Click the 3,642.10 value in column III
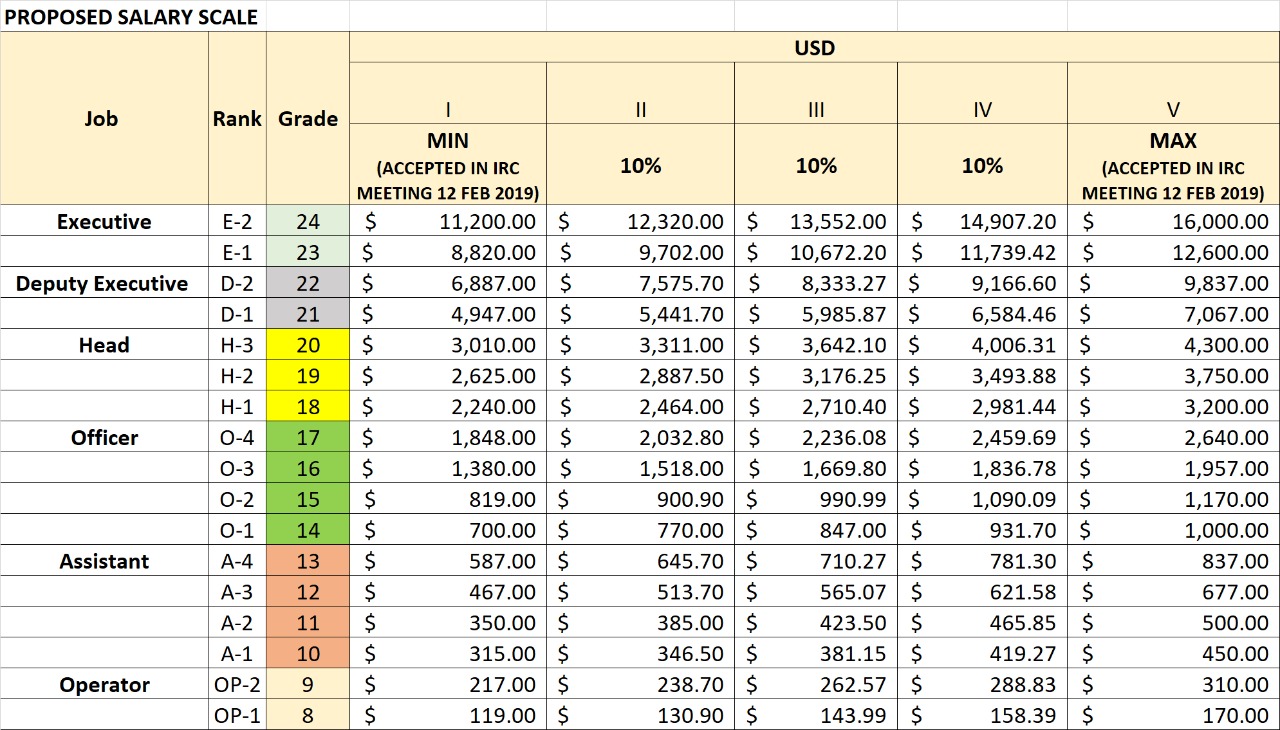The height and width of the screenshot is (730, 1280). tap(816, 346)
